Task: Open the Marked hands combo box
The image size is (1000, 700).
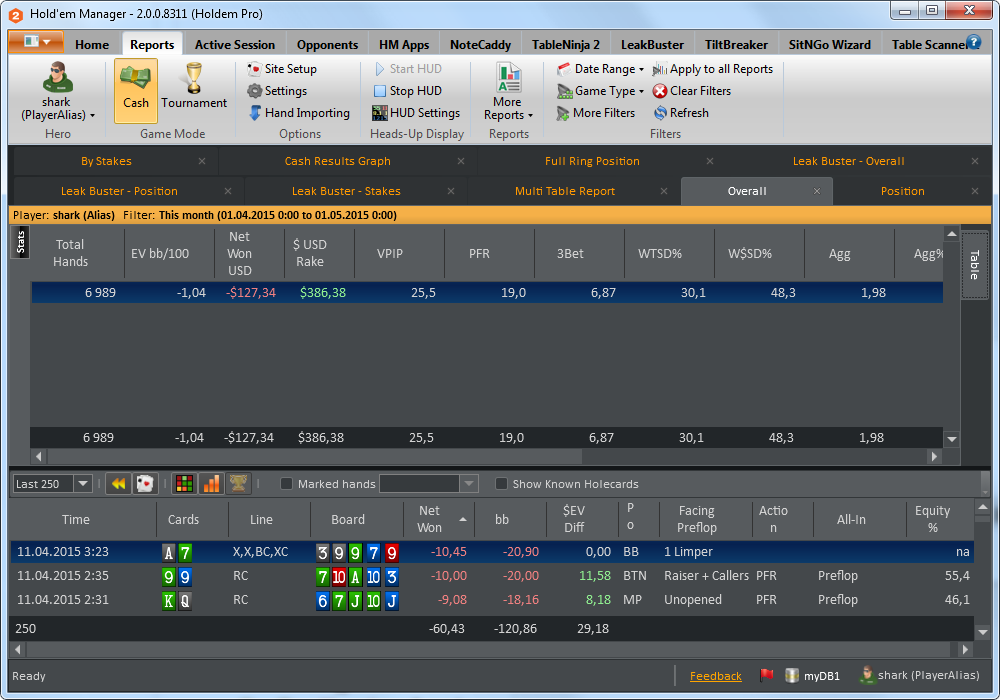Action: [429, 484]
